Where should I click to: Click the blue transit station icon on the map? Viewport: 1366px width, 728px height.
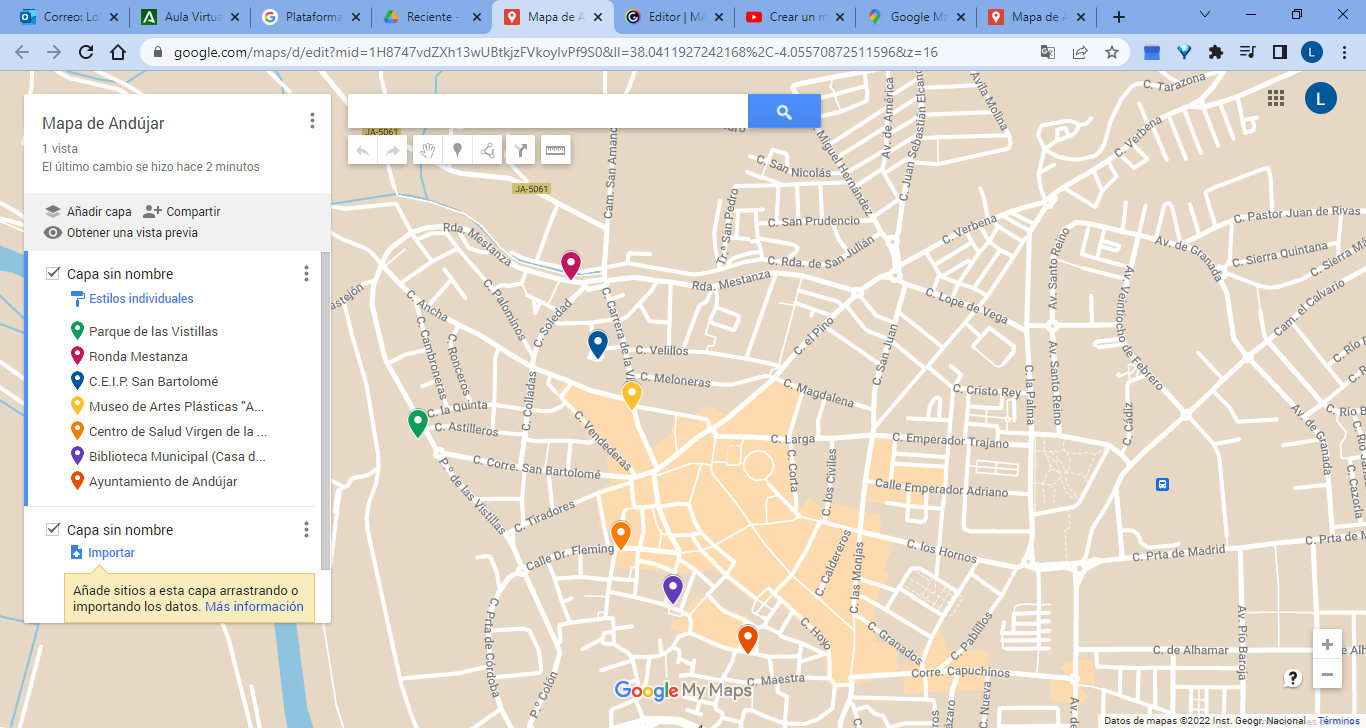click(1161, 484)
